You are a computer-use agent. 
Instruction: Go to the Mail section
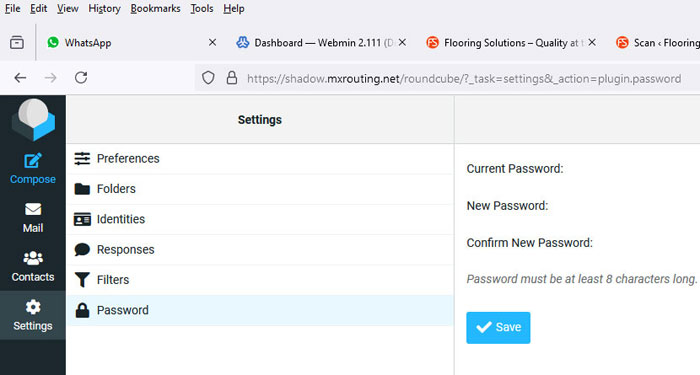[x=33, y=218]
